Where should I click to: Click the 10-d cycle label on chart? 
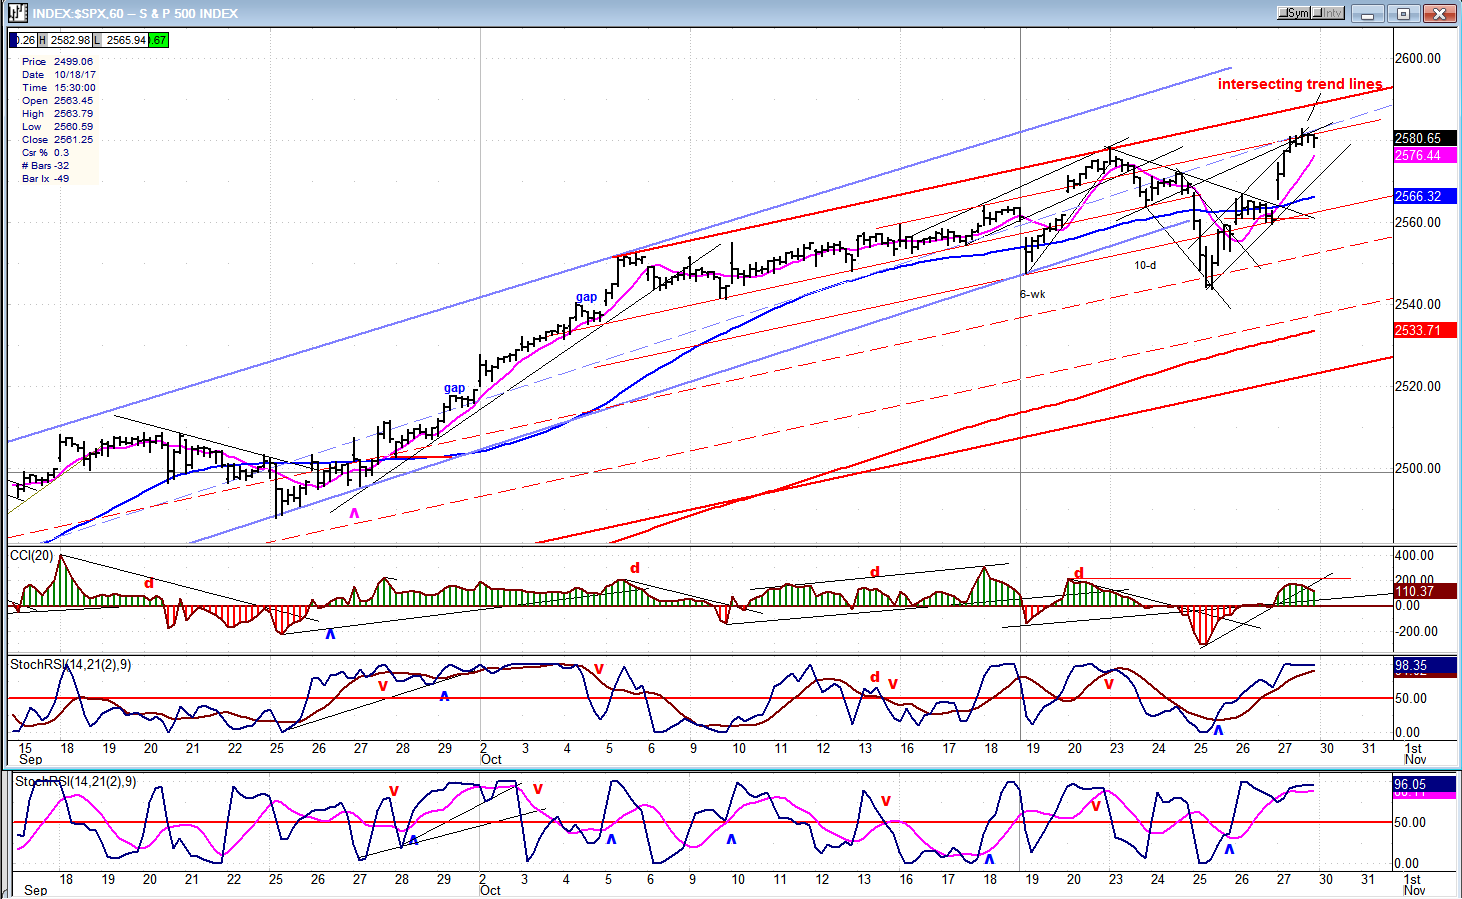(x=1145, y=265)
